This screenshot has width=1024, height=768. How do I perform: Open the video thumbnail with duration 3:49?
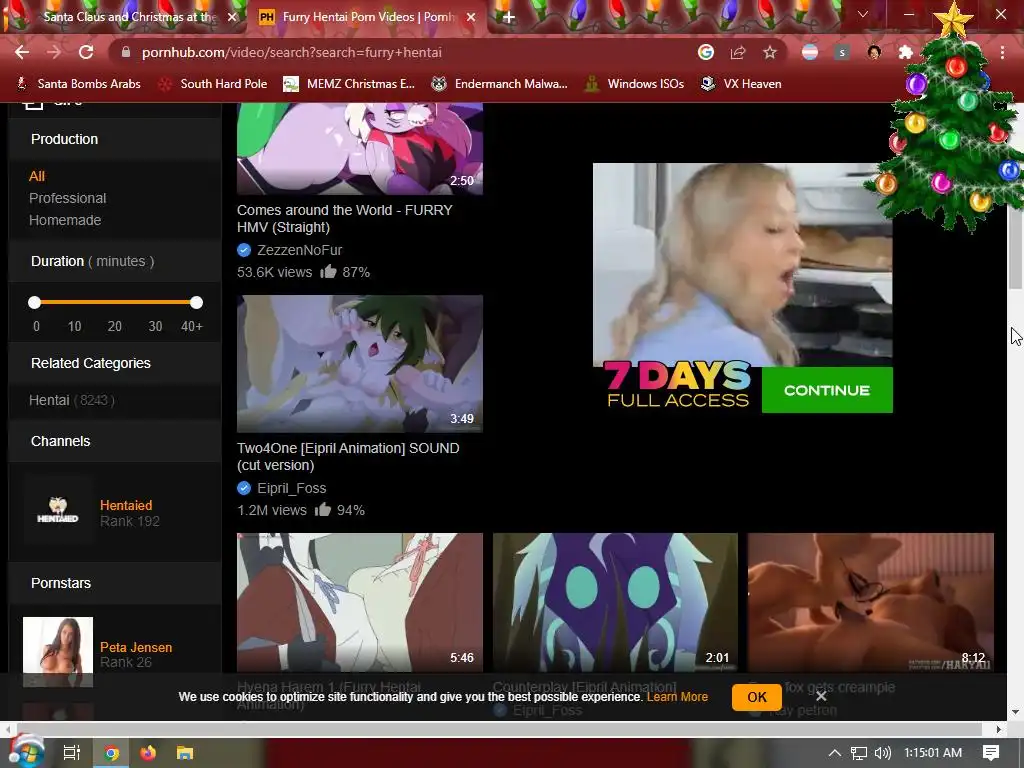click(x=360, y=364)
